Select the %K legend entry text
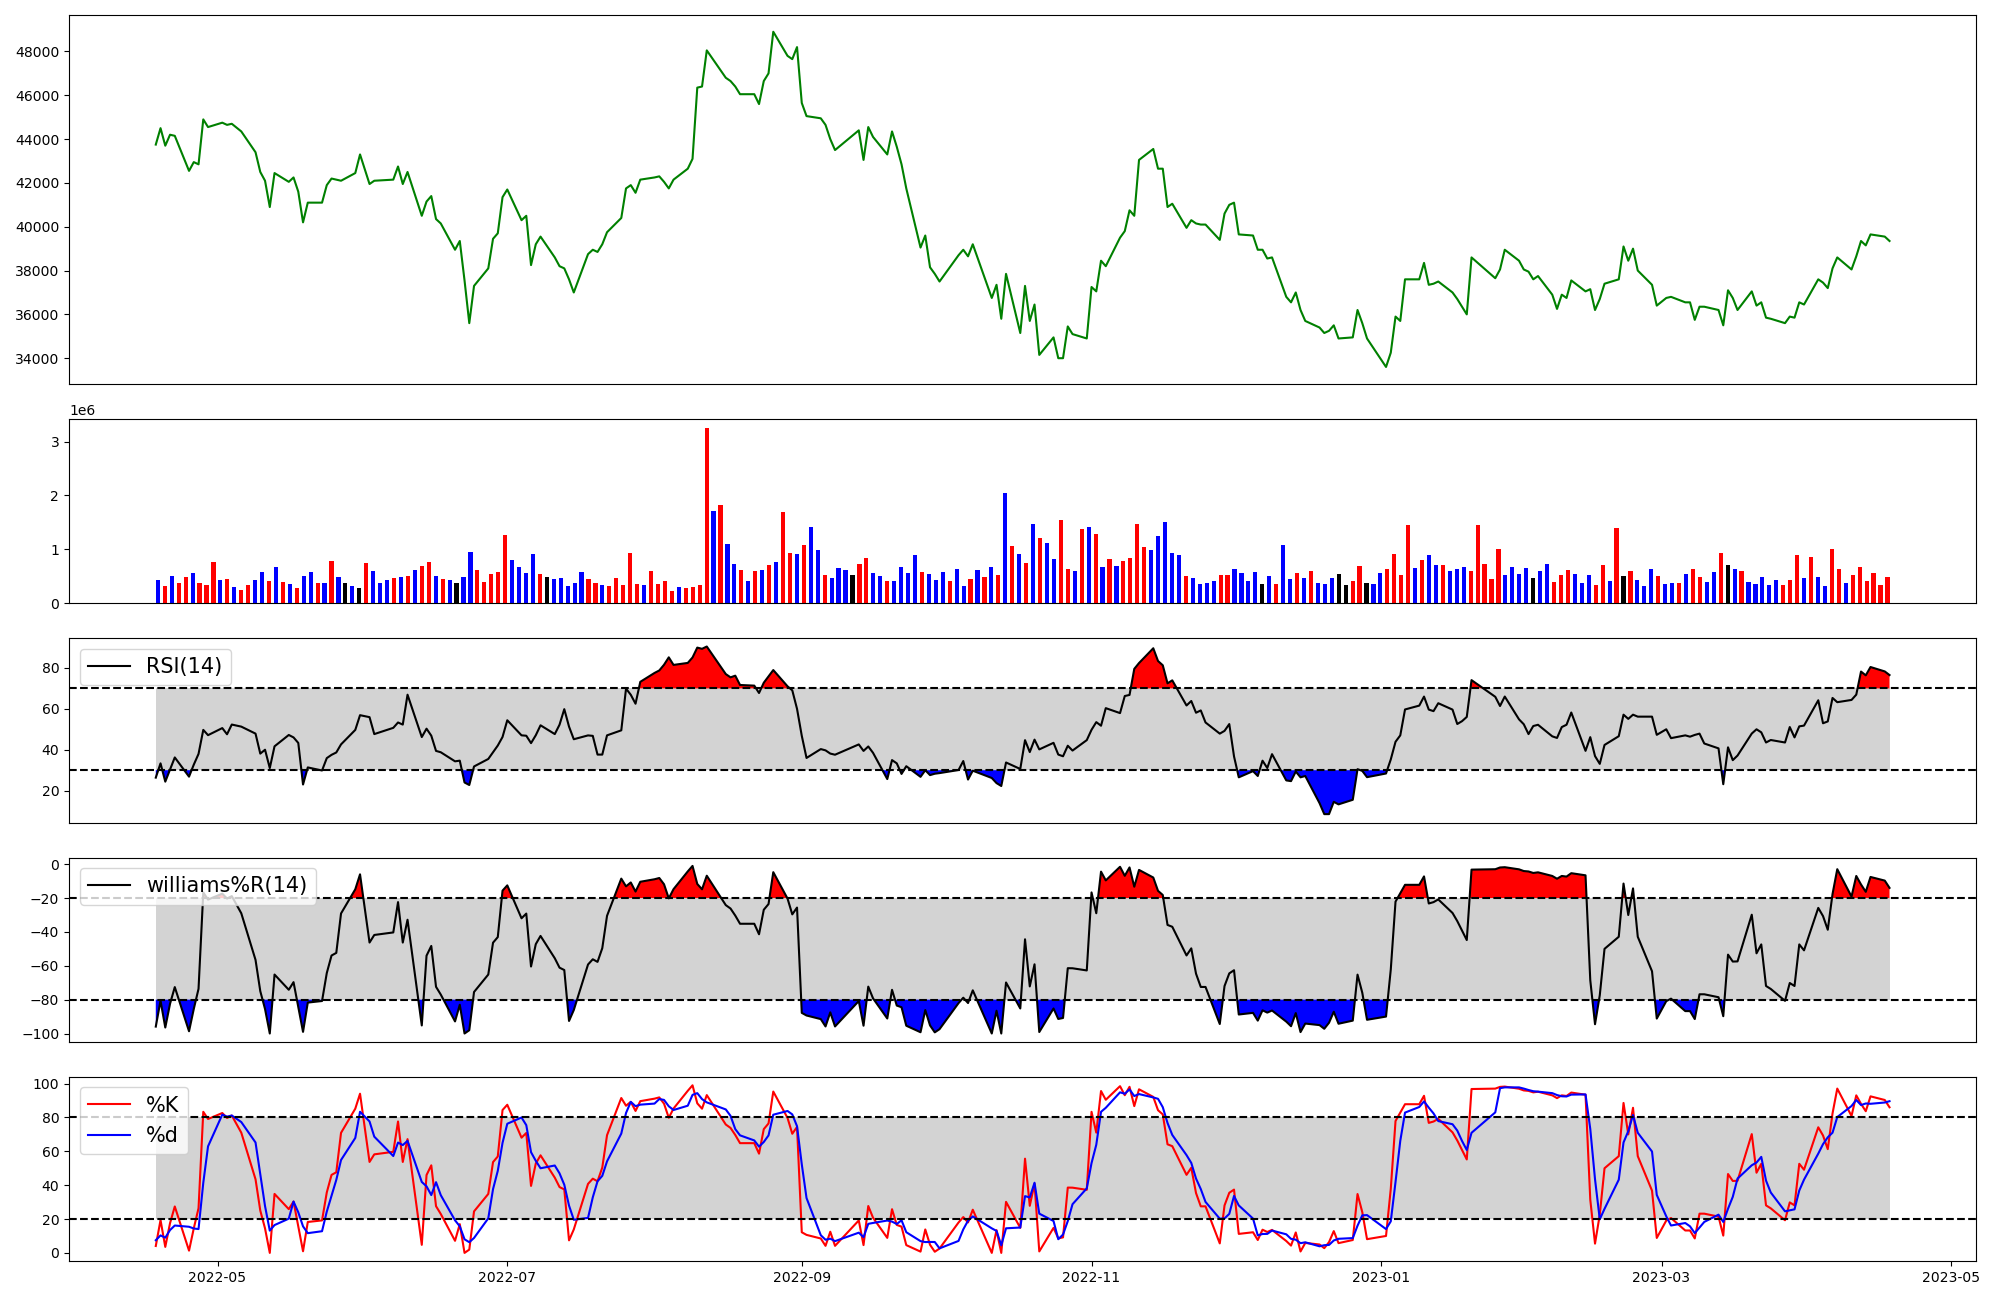This screenshot has width=2000, height=1300. pos(162,1105)
